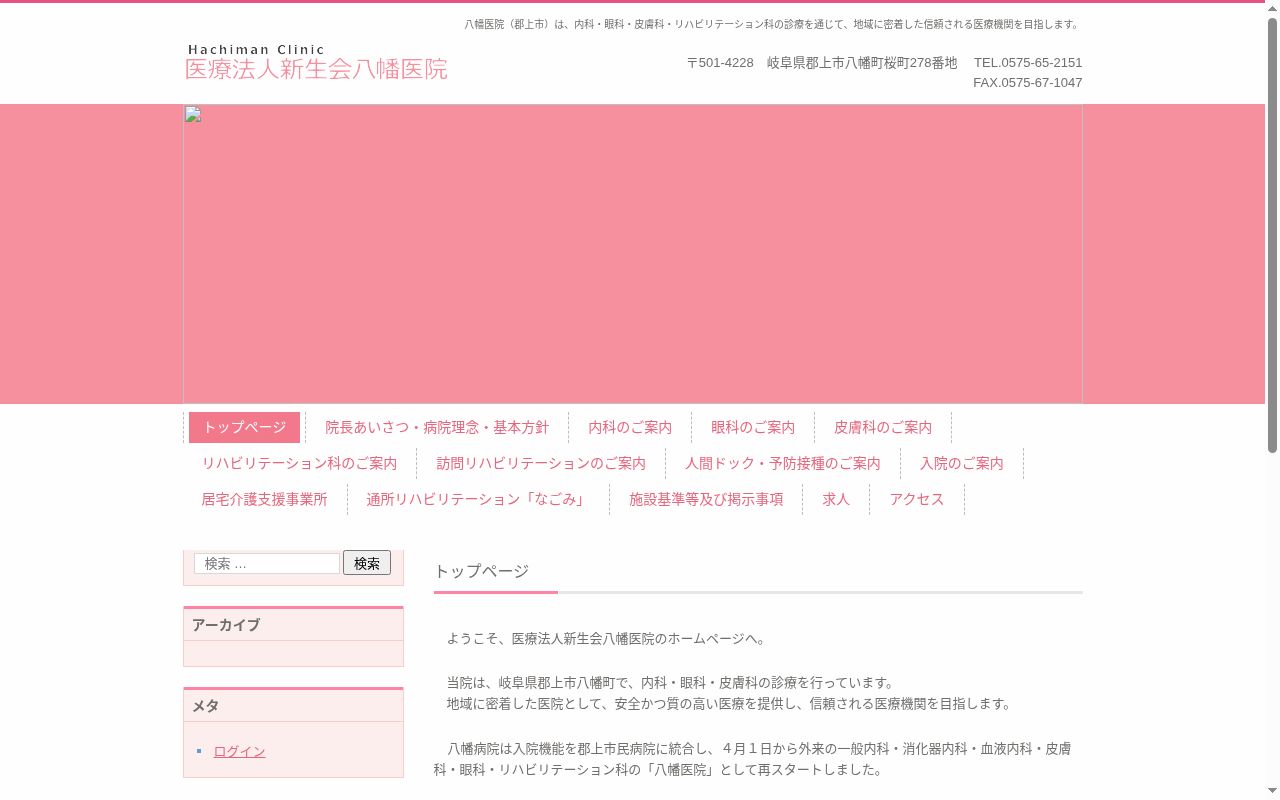Open リハビリテーション科のご案内

[x=299, y=463]
